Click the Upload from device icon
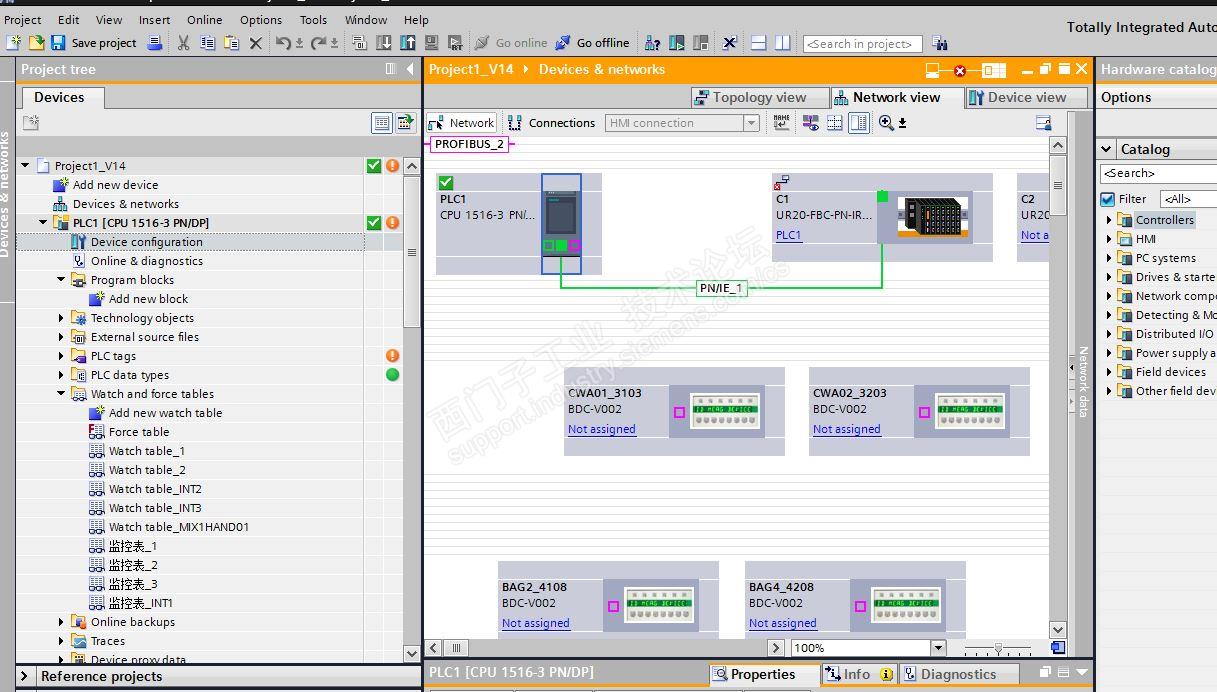Screen dimensions: 1217x692 point(408,43)
